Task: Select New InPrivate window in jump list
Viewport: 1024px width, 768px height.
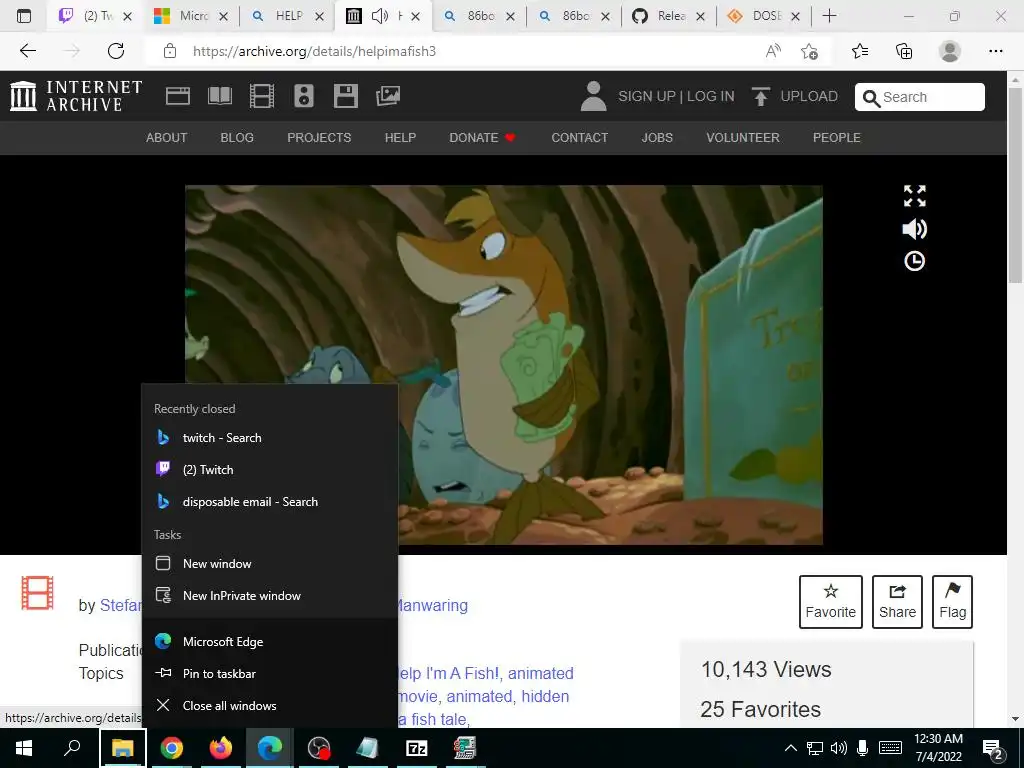Action: [x=270, y=596]
